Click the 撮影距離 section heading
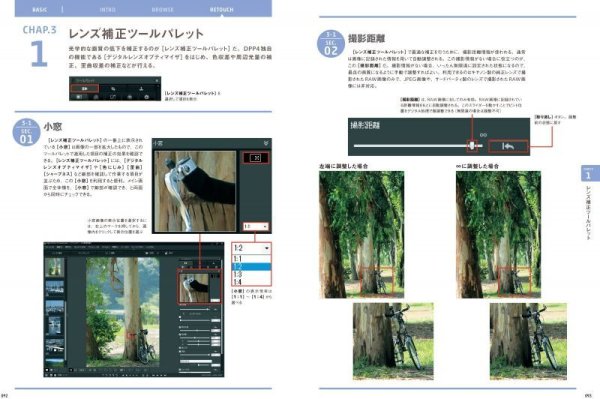Screen dimensions: 600x399 point(367,39)
